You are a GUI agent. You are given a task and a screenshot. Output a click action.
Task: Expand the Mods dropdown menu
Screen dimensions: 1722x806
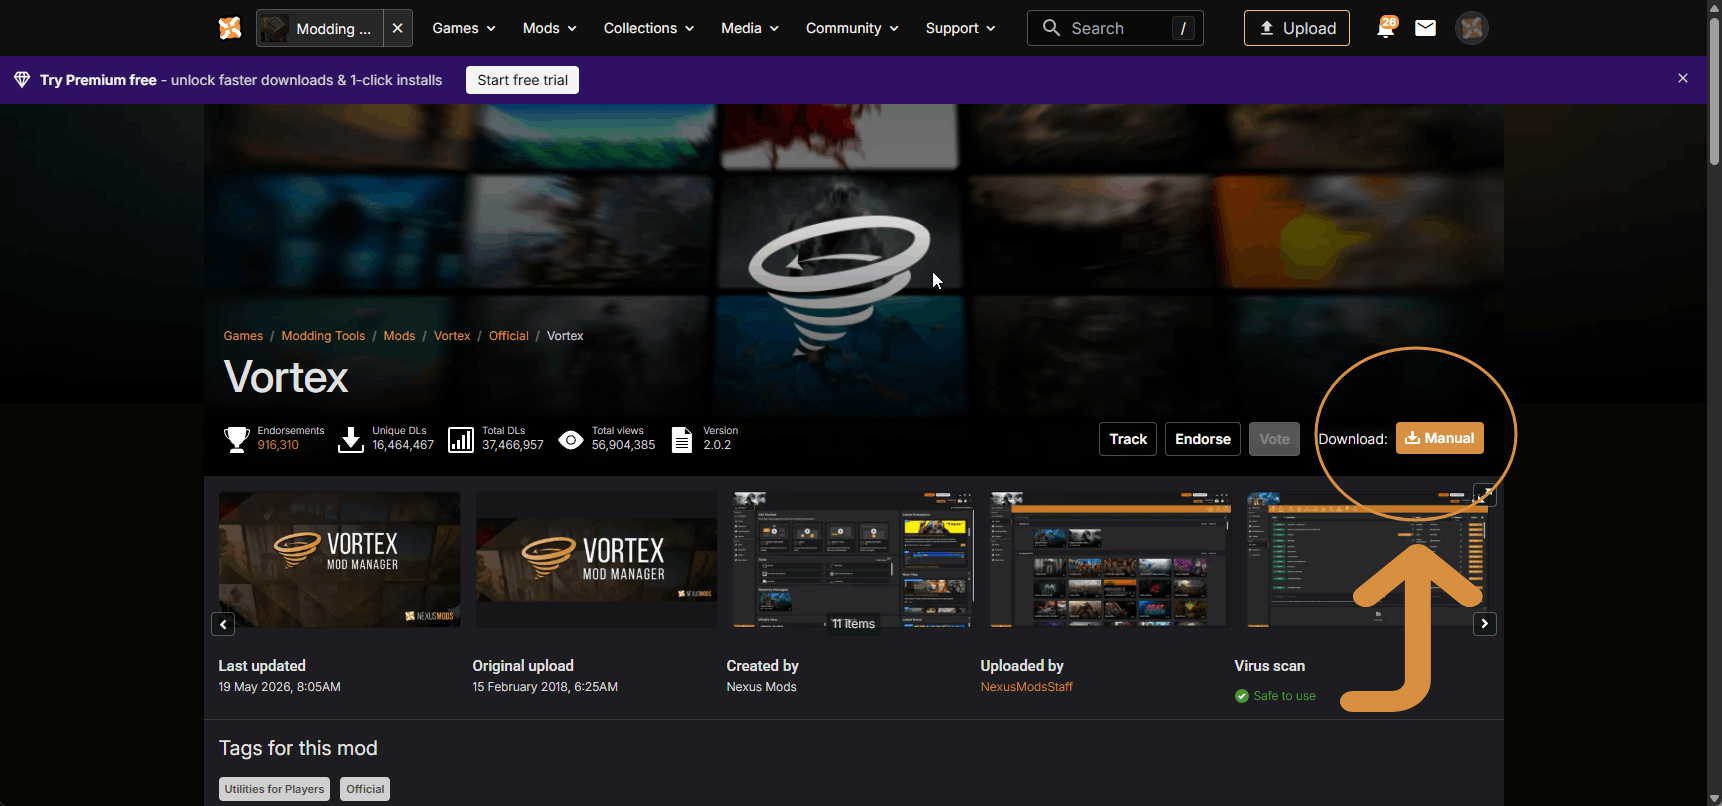click(550, 28)
